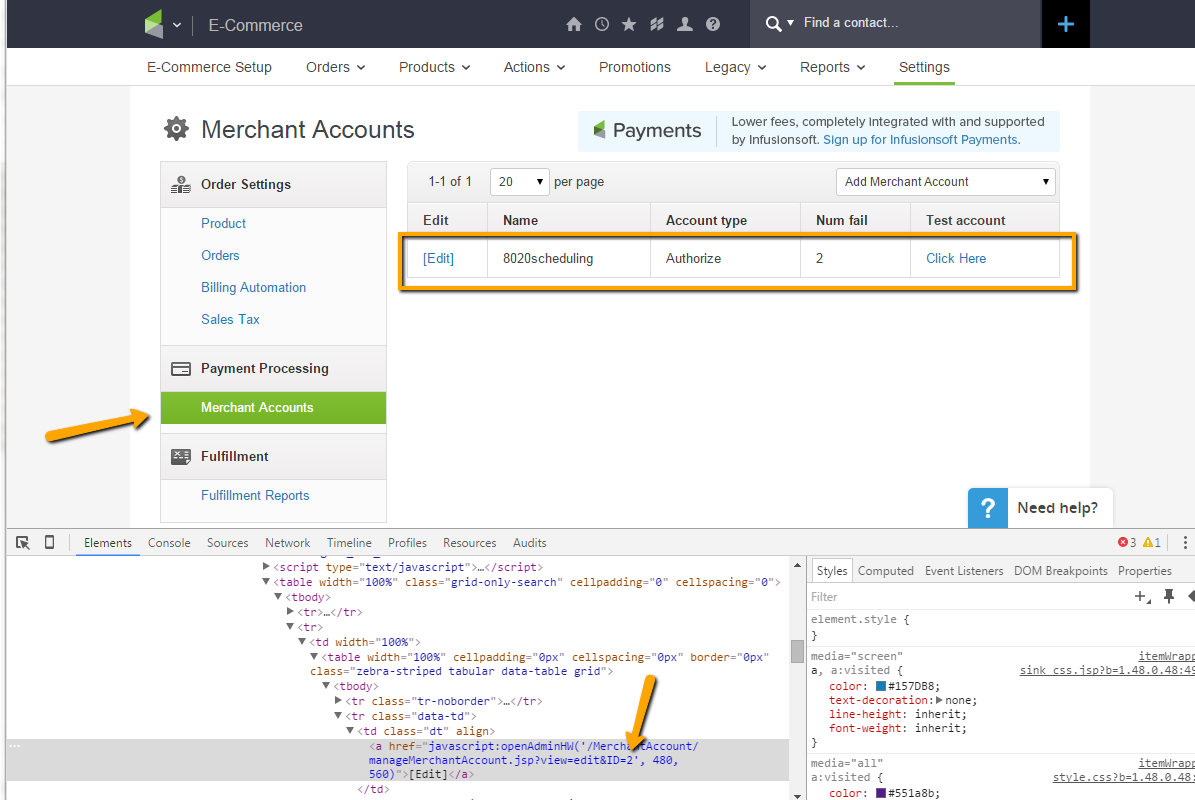Switch to the DevTools Console tab

click(169, 542)
